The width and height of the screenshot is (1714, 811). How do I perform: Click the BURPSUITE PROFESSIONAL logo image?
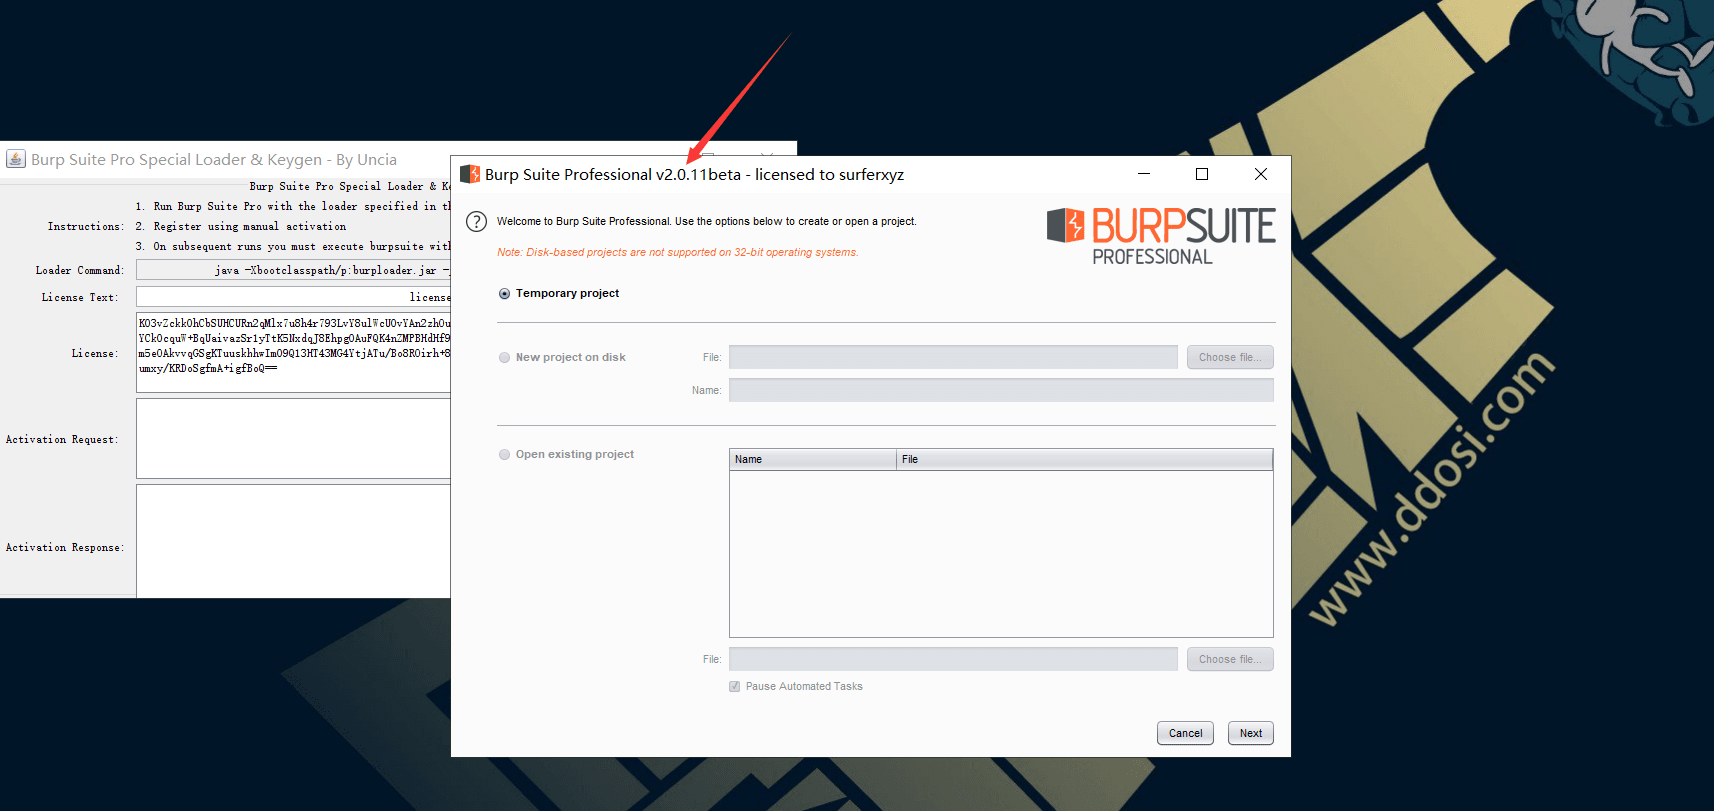tap(1161, 236)
